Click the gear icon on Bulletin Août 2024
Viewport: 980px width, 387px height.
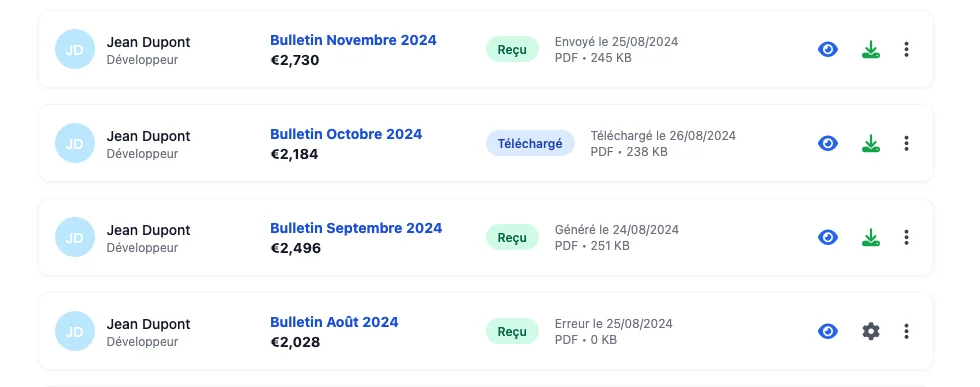point(871,331)
